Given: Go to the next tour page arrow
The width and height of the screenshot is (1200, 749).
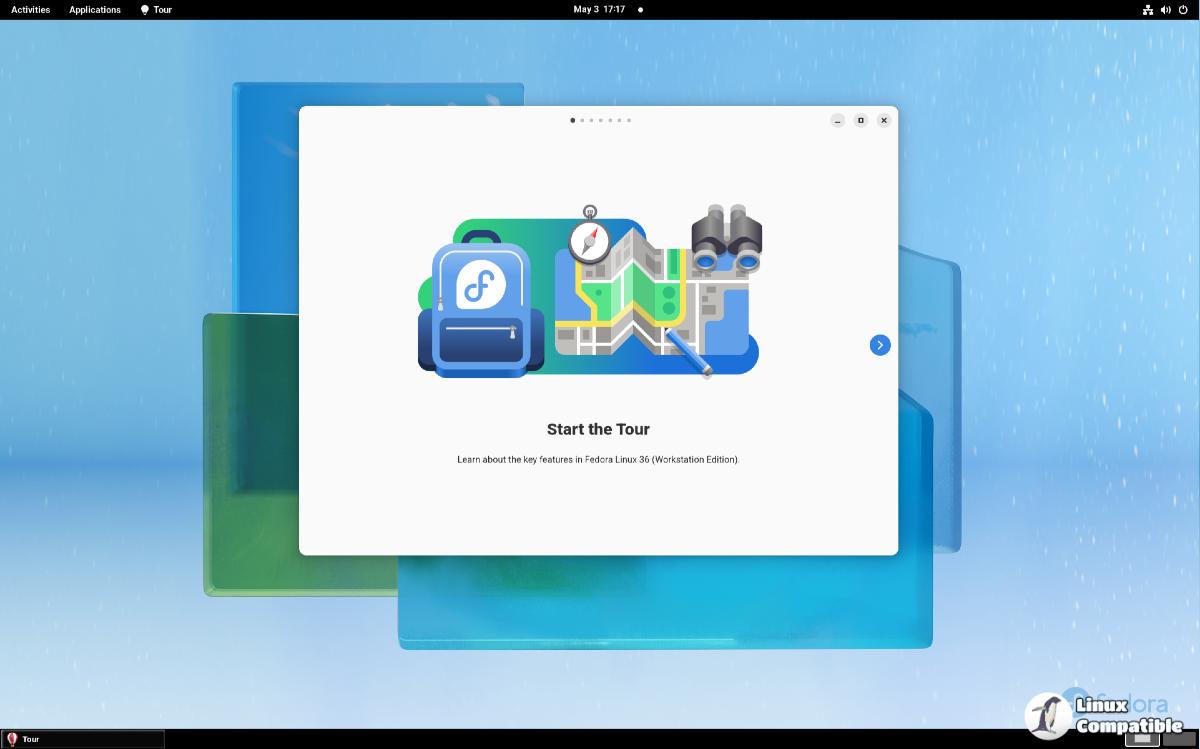Looking at the screenshot, I should (880, 345).
